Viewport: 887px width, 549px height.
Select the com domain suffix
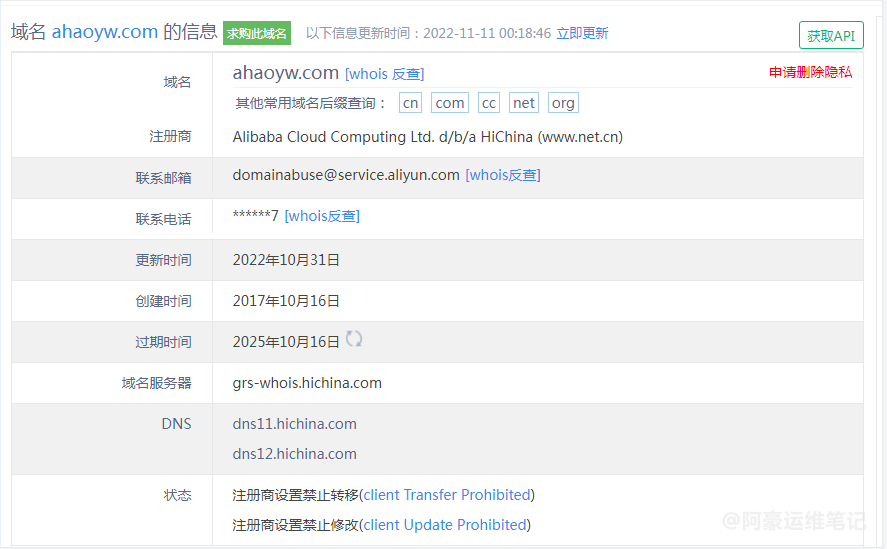450,103
